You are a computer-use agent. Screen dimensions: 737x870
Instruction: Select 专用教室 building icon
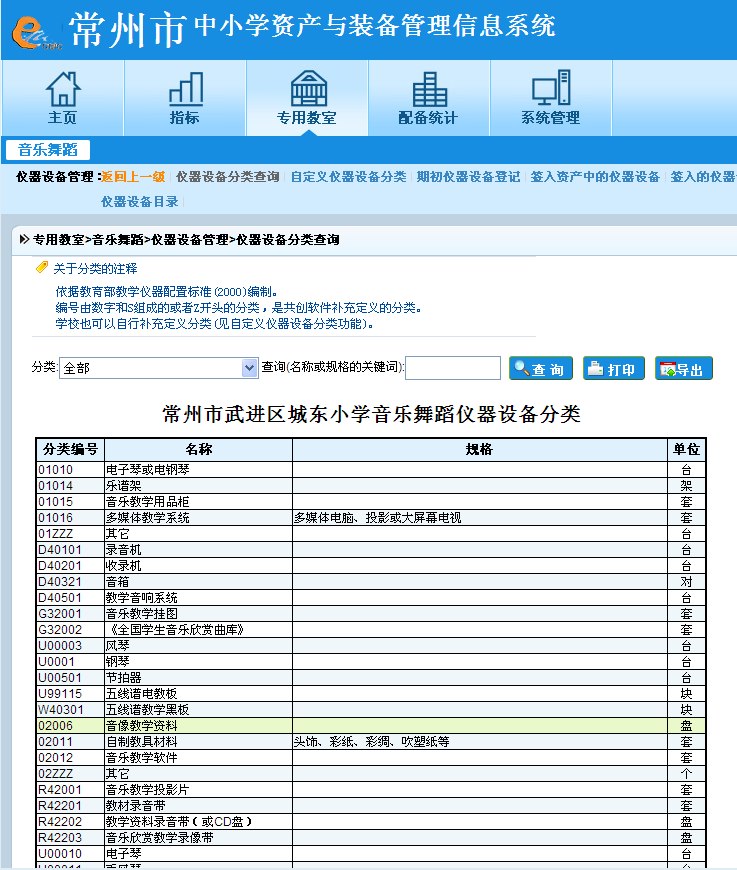(308, 88)
